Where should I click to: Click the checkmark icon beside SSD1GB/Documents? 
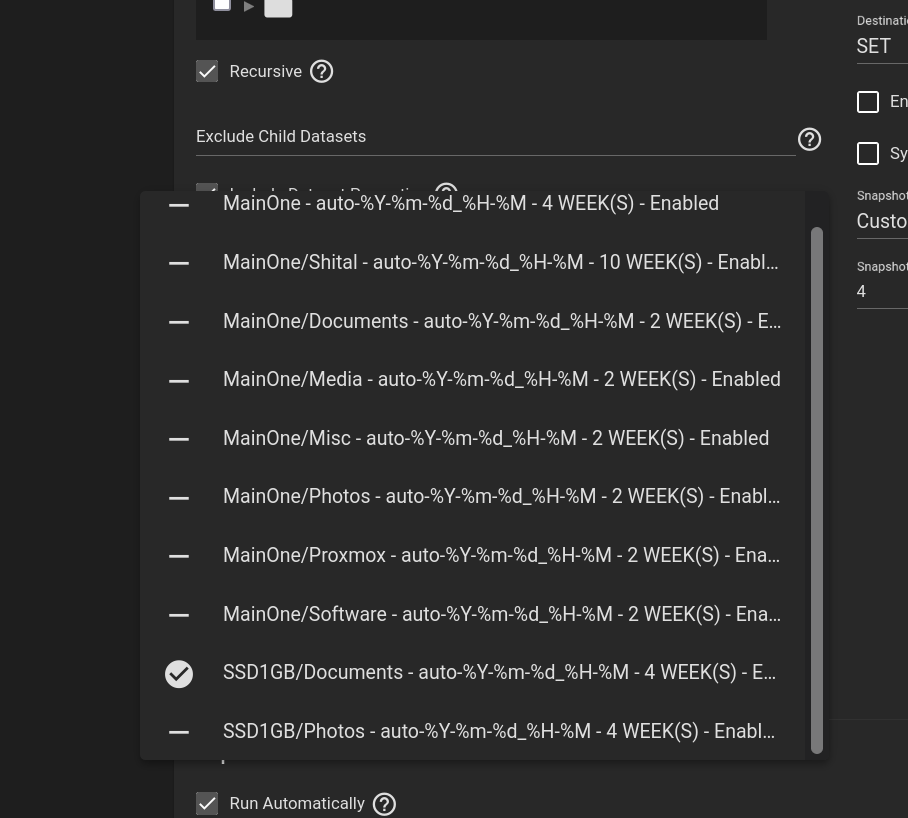coord(179,674)
